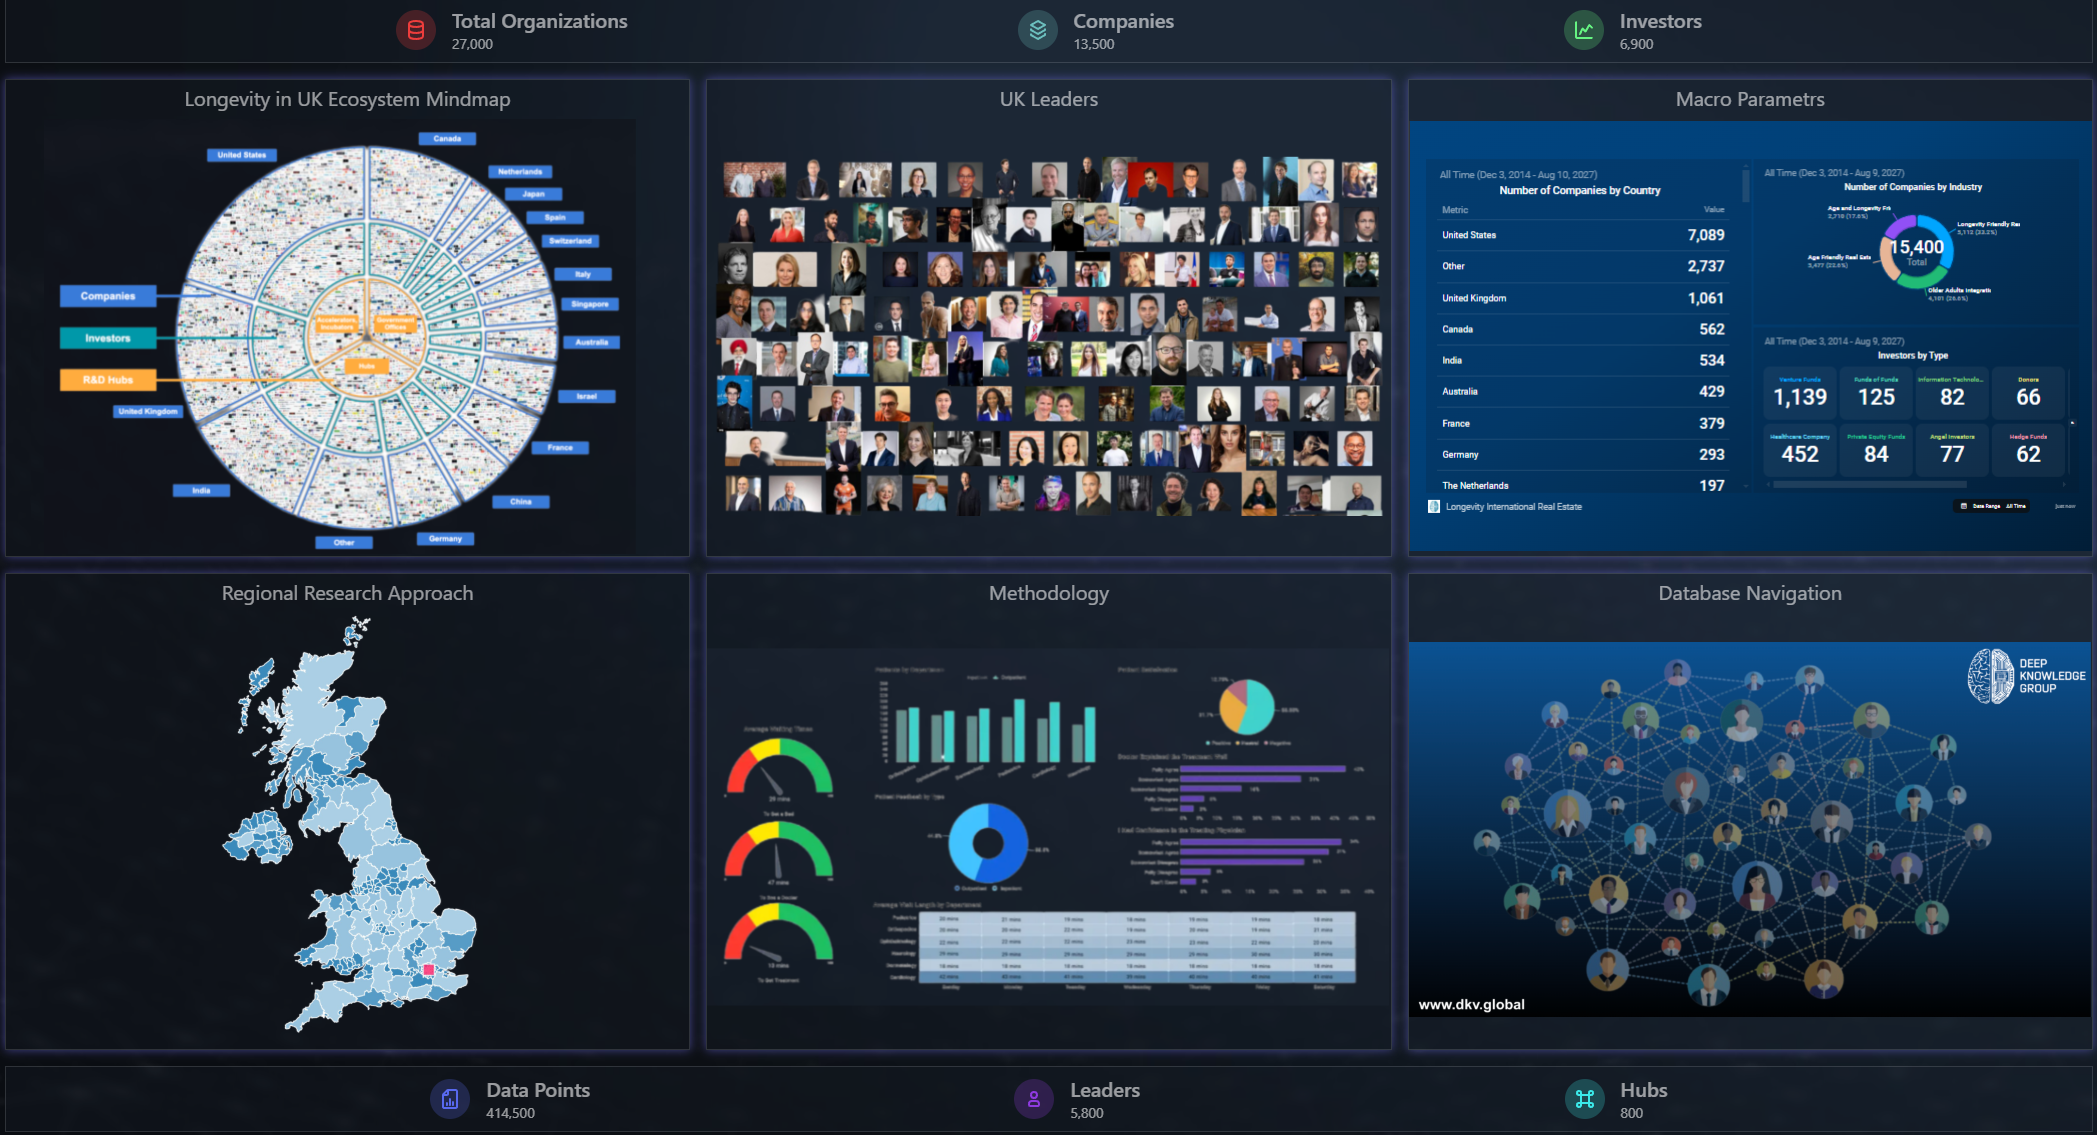Click the pink London marker on UK map
The height and width of the screenshot is (1135, 2097).
428,970
